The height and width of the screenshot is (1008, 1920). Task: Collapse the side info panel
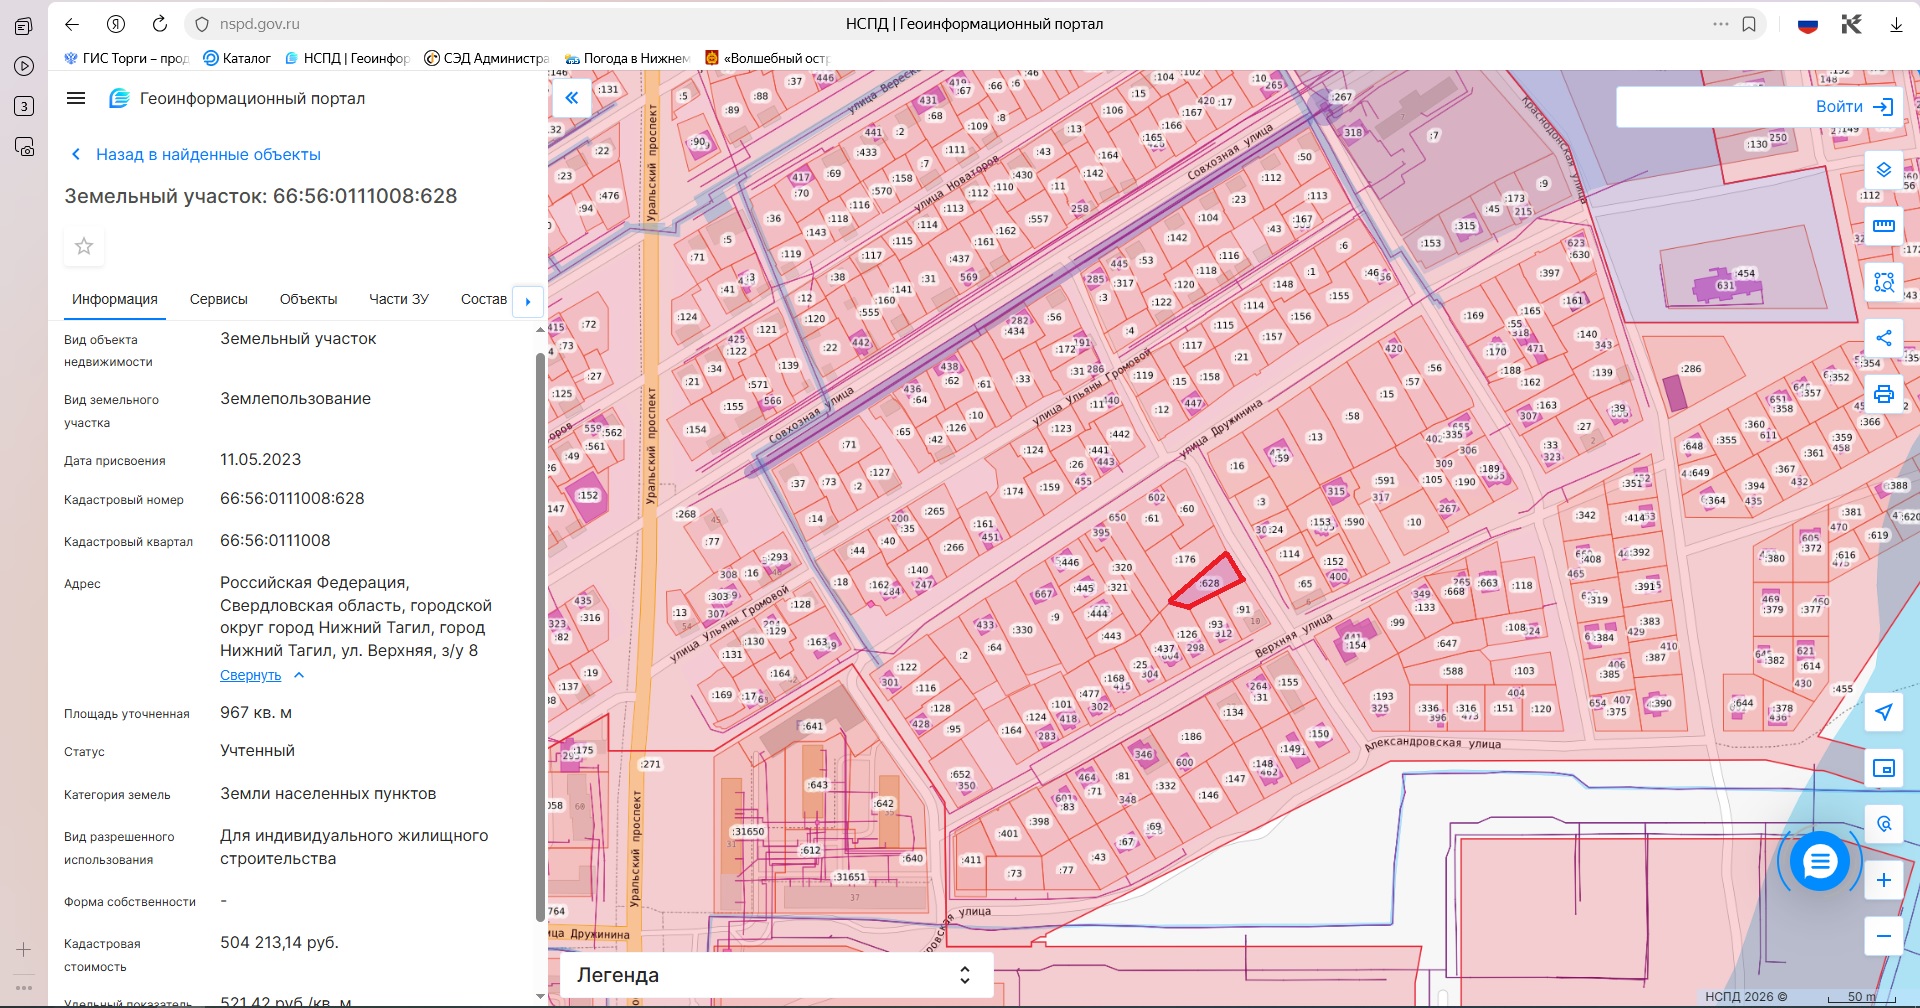pos(571,98)
